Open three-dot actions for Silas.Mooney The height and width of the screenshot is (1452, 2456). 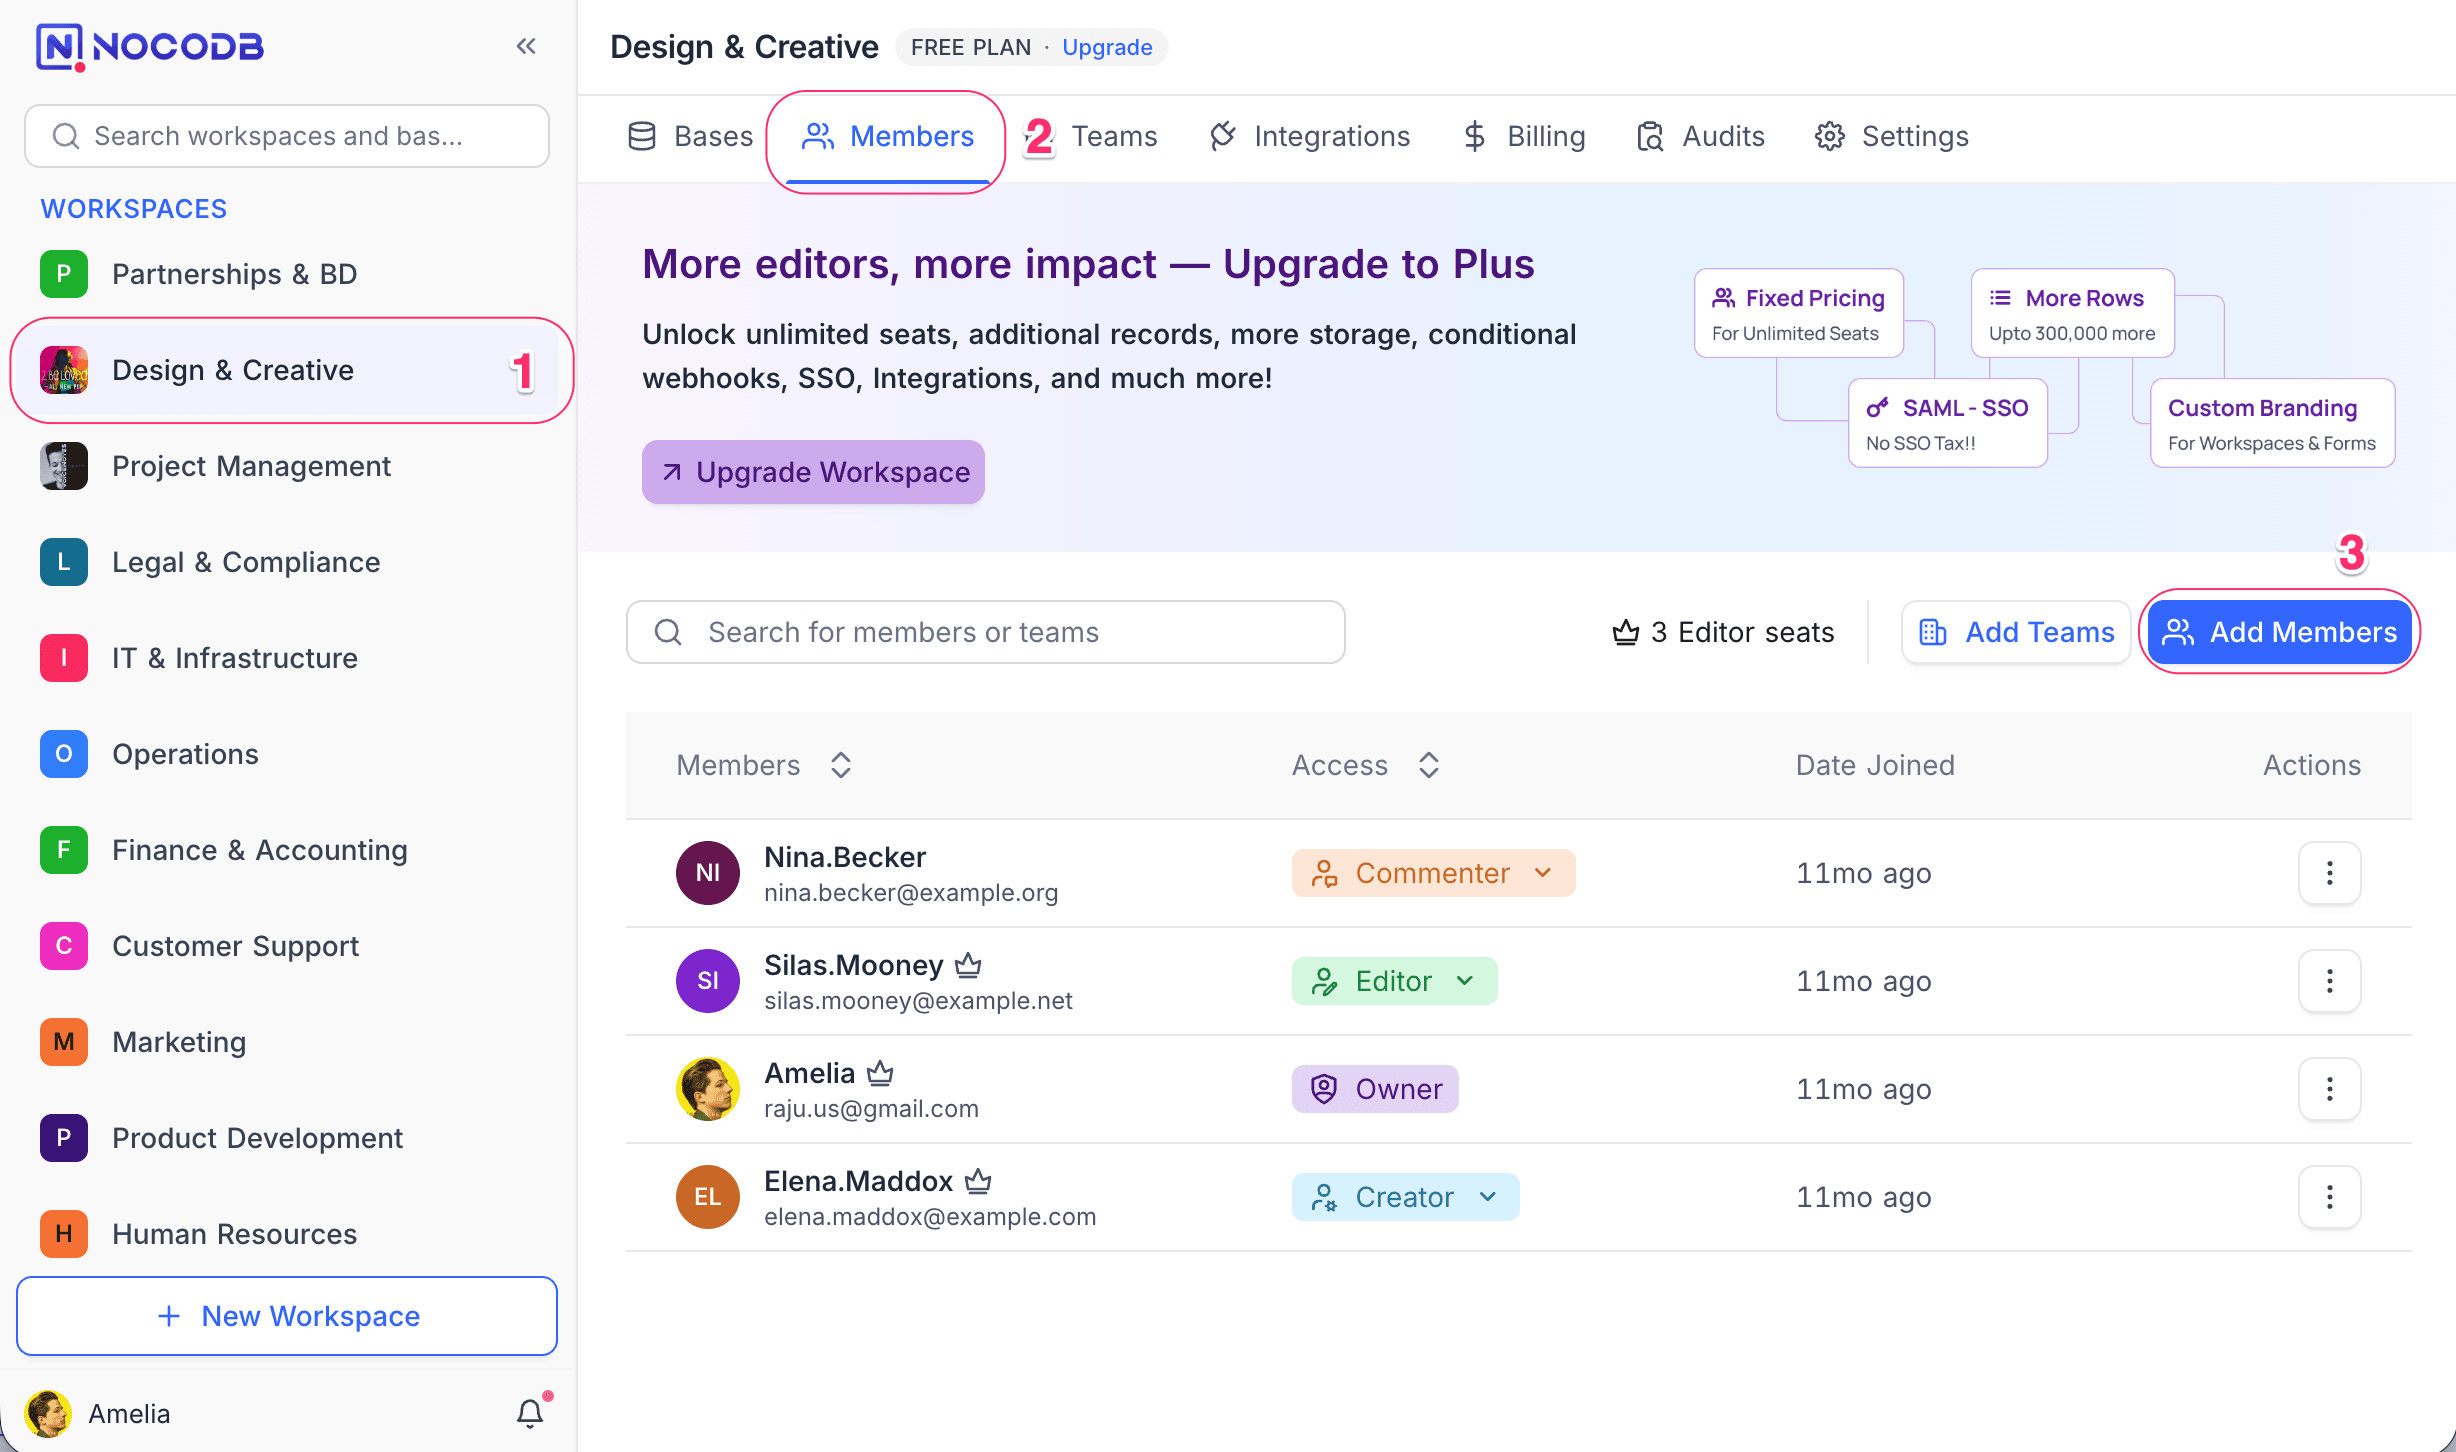[2329, 981]
